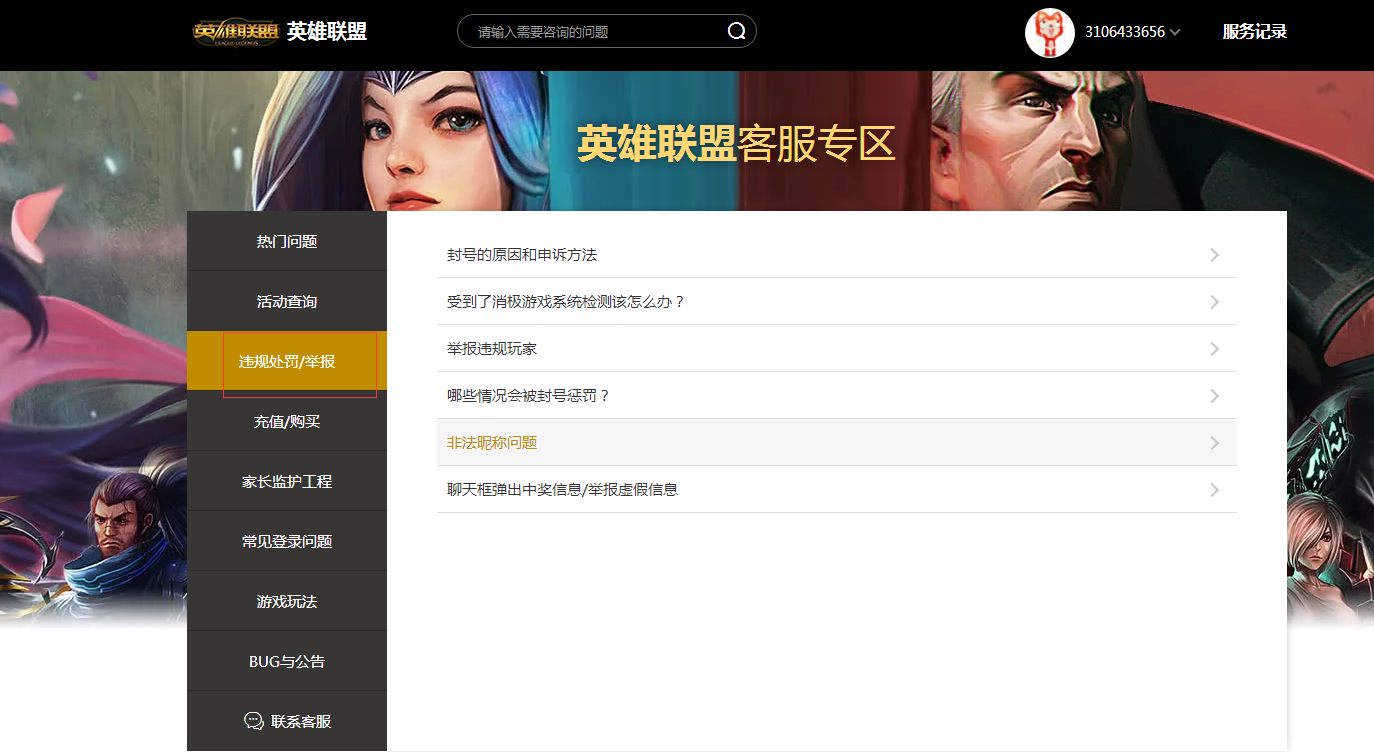Click the chat bubble icon beside 联系客服
The height and width of the screenshot is (752, 1374).
click(254, 721)
